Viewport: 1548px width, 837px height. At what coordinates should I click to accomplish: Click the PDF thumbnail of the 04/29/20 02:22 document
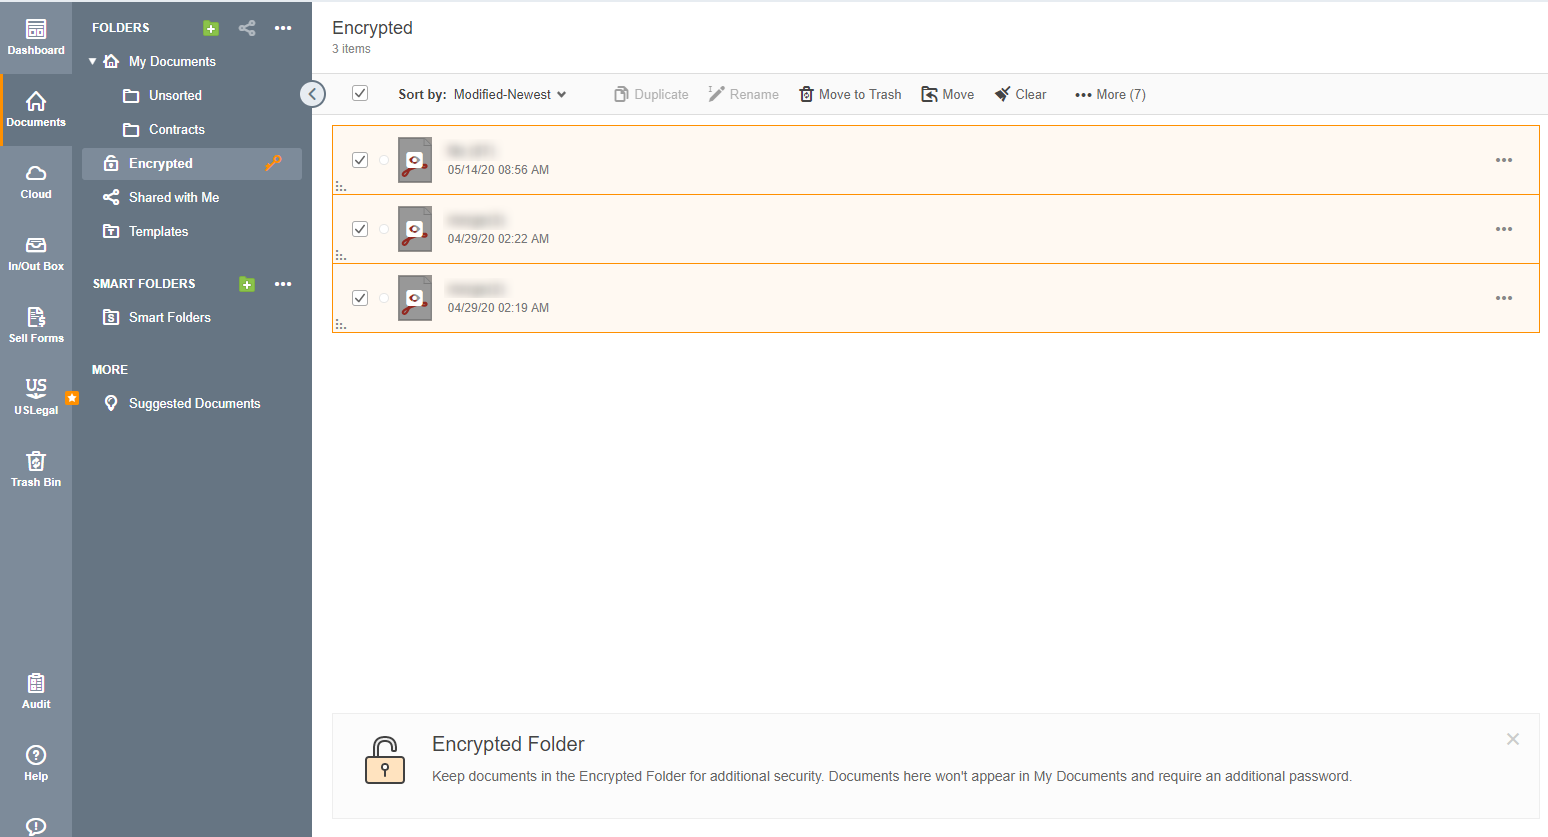(x=415, y=229)
